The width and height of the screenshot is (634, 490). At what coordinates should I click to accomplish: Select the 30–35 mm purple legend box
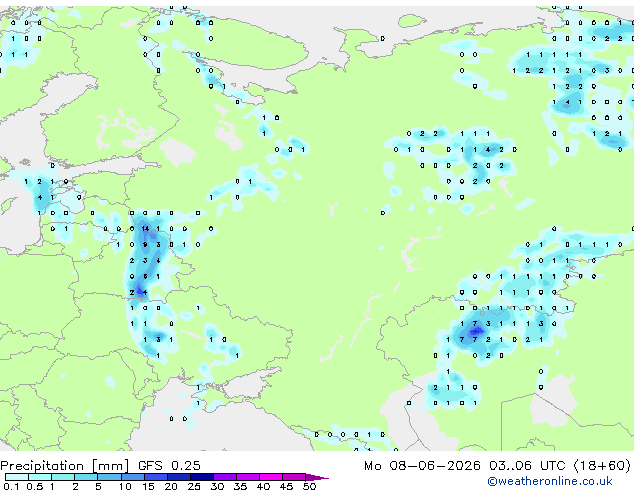[224, 477]
